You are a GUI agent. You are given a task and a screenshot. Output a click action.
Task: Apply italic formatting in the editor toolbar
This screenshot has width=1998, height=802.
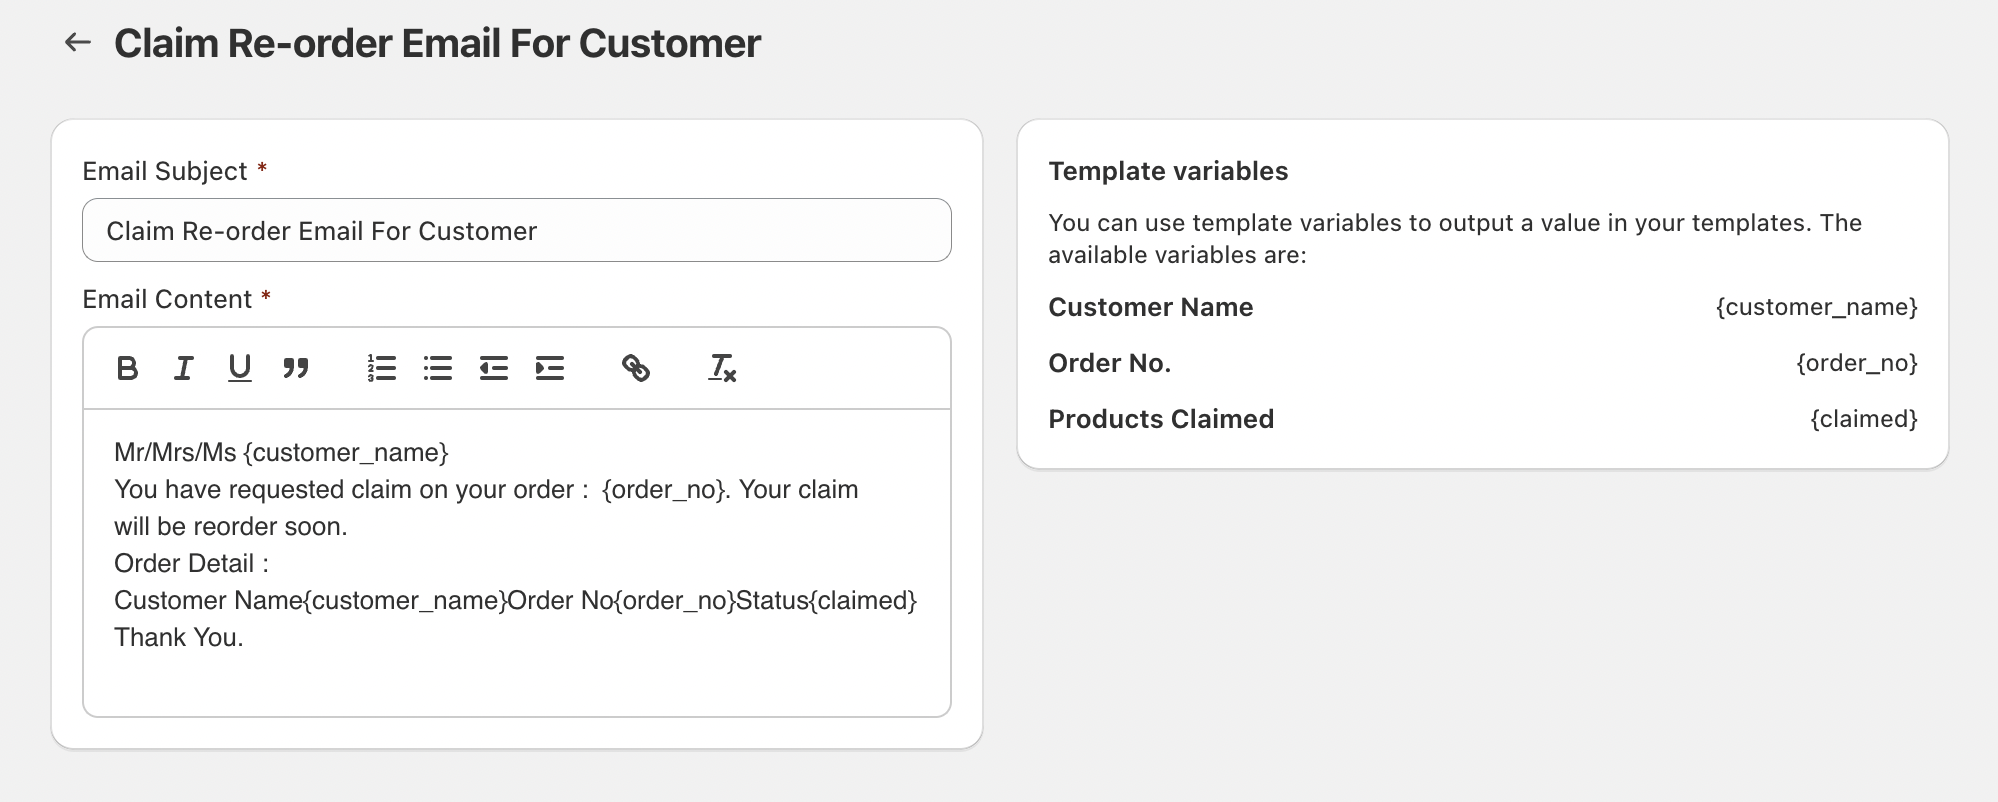coord(183,368)
